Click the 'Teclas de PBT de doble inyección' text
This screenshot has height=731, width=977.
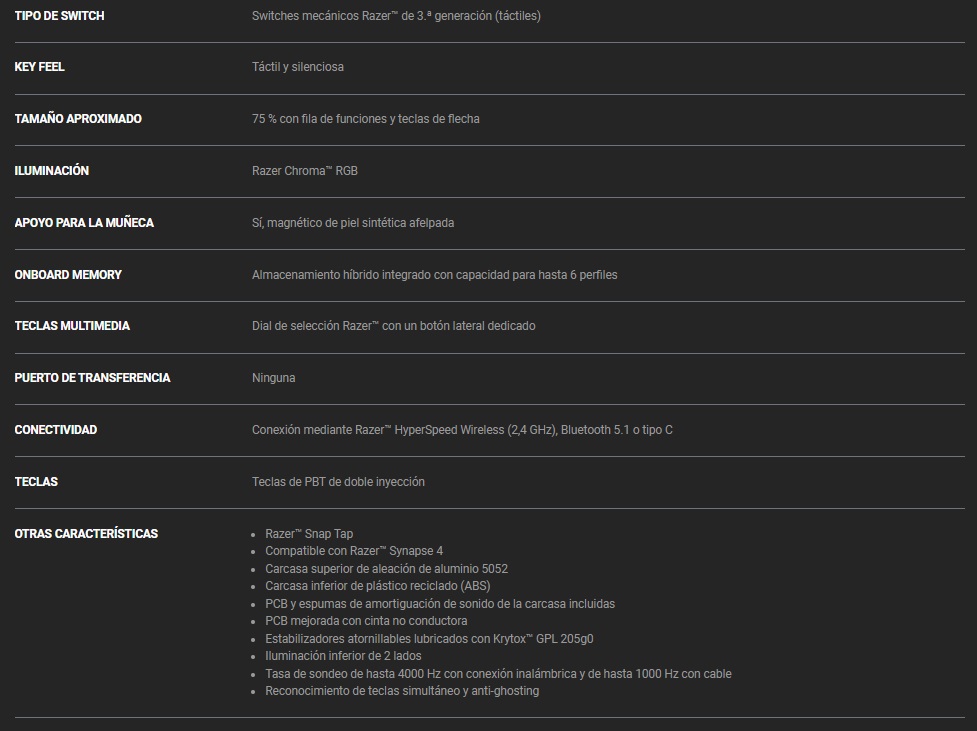[338, 482]
